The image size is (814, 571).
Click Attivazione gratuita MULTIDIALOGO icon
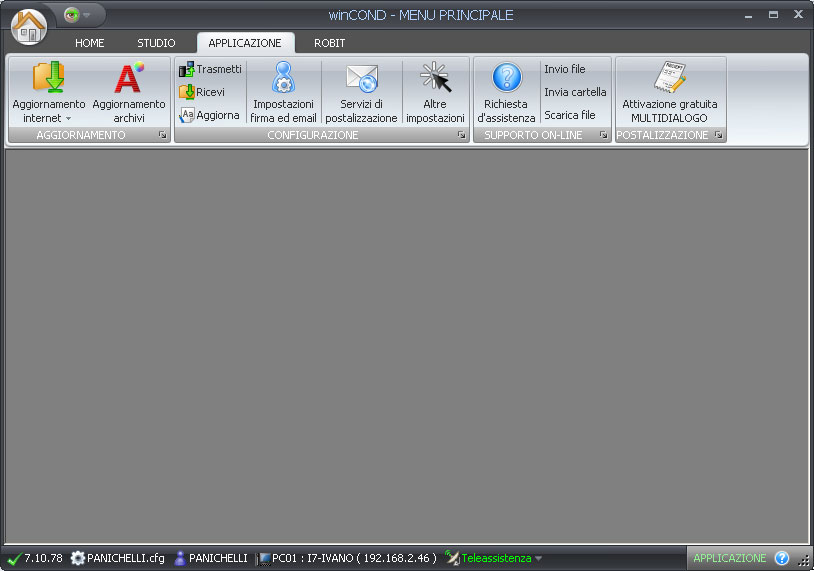pos(669,78)
